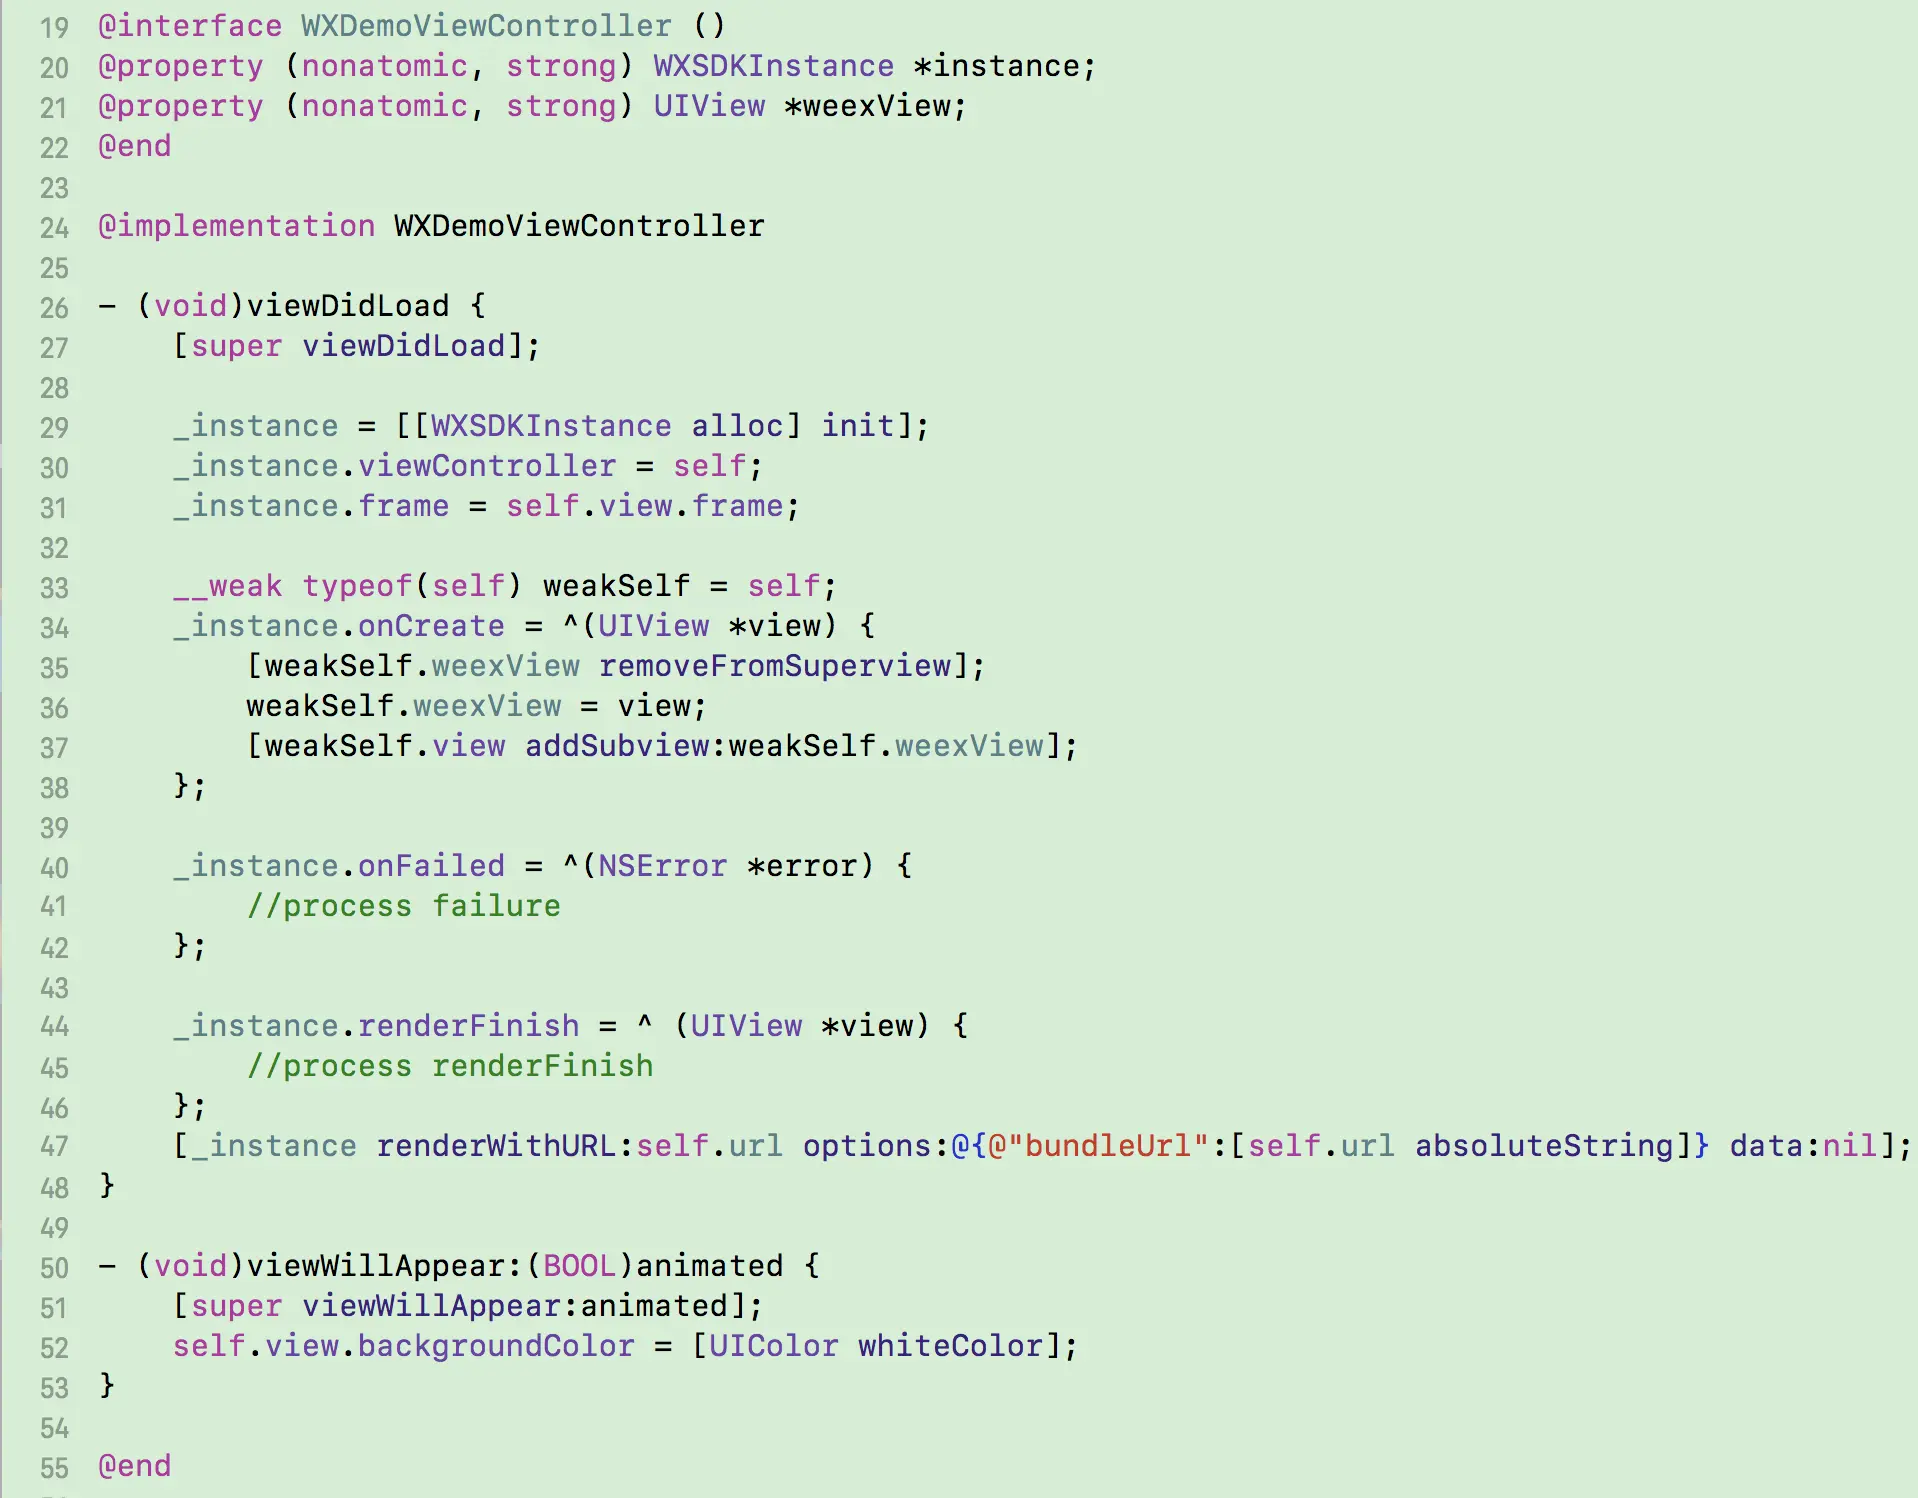Click the addSubview: call on line 37

[x=626, y=746]
